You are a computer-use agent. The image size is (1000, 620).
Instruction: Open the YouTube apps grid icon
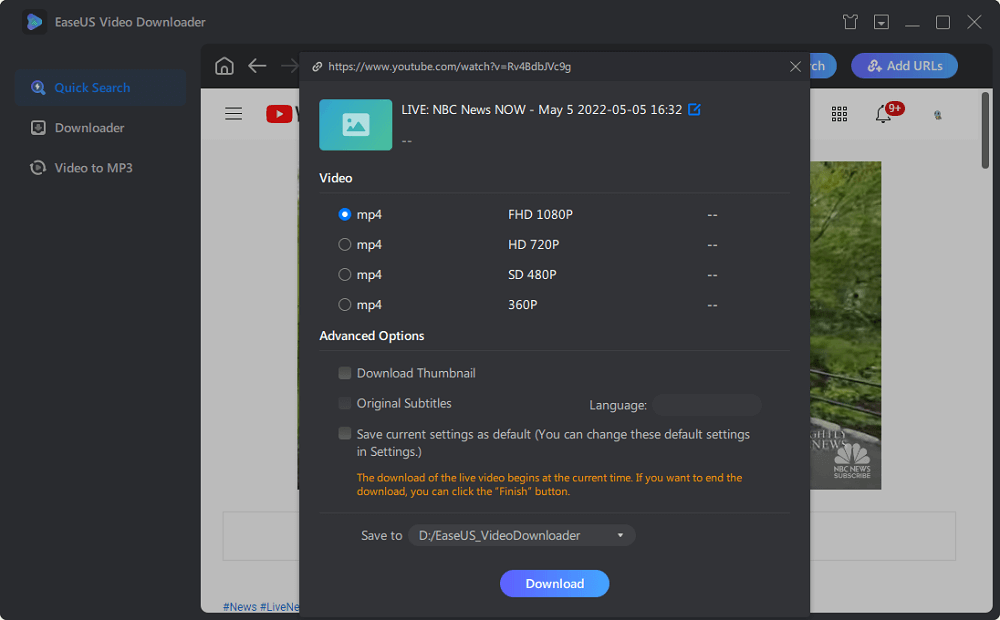(x=839, y=114)
